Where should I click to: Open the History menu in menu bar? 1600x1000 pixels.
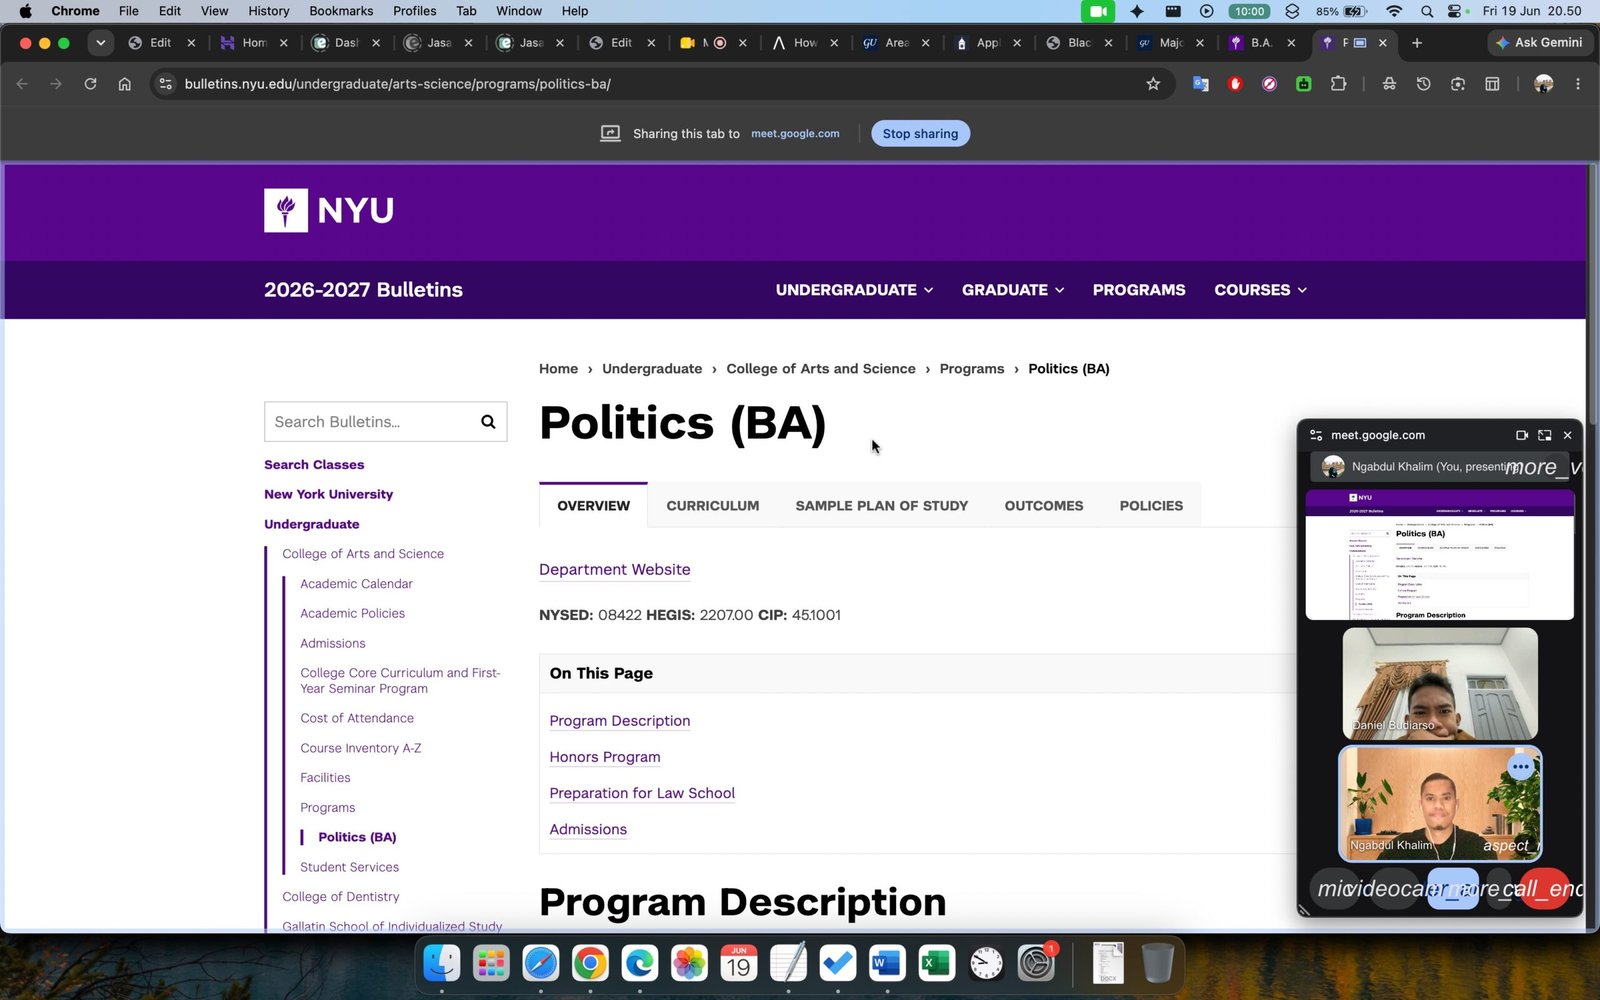click(x=268, y=11)
